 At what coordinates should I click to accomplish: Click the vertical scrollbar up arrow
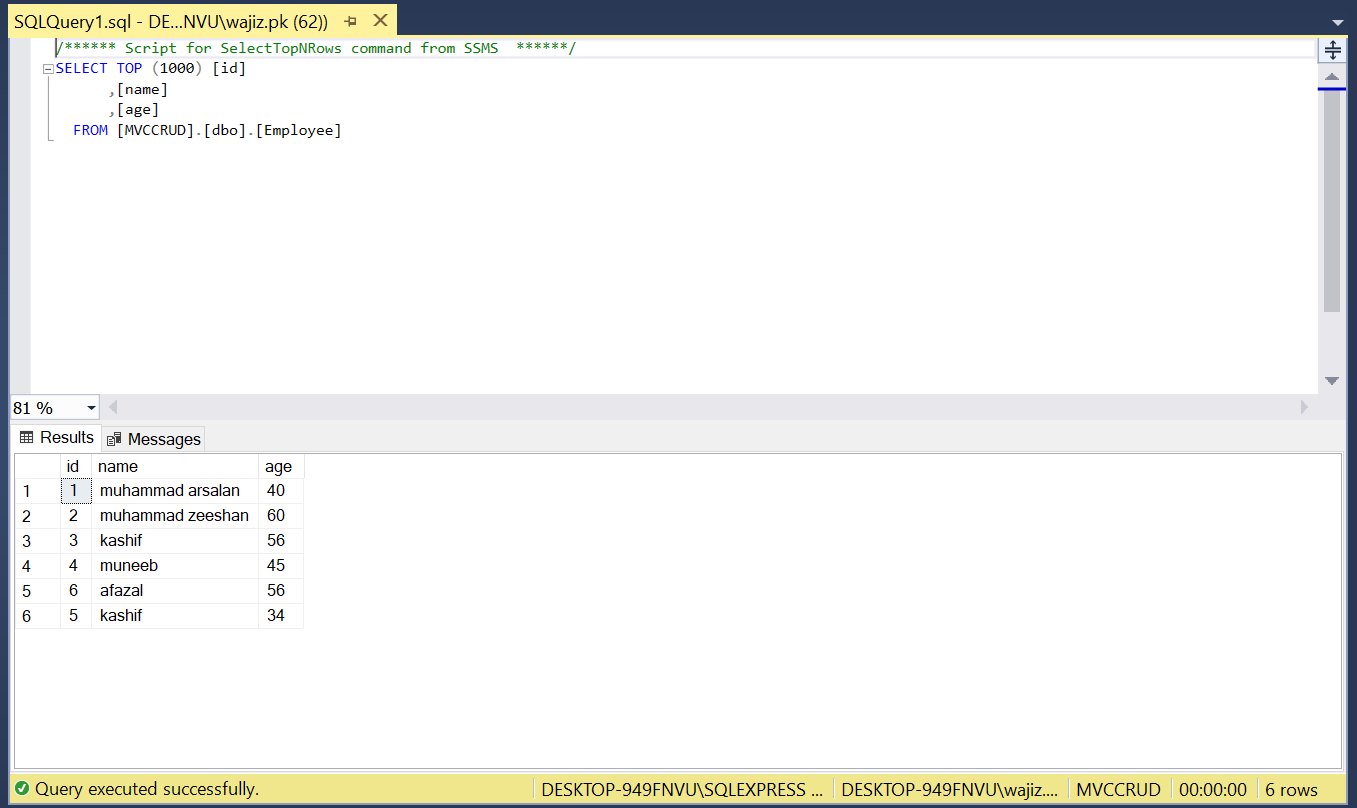point(1332,76)
